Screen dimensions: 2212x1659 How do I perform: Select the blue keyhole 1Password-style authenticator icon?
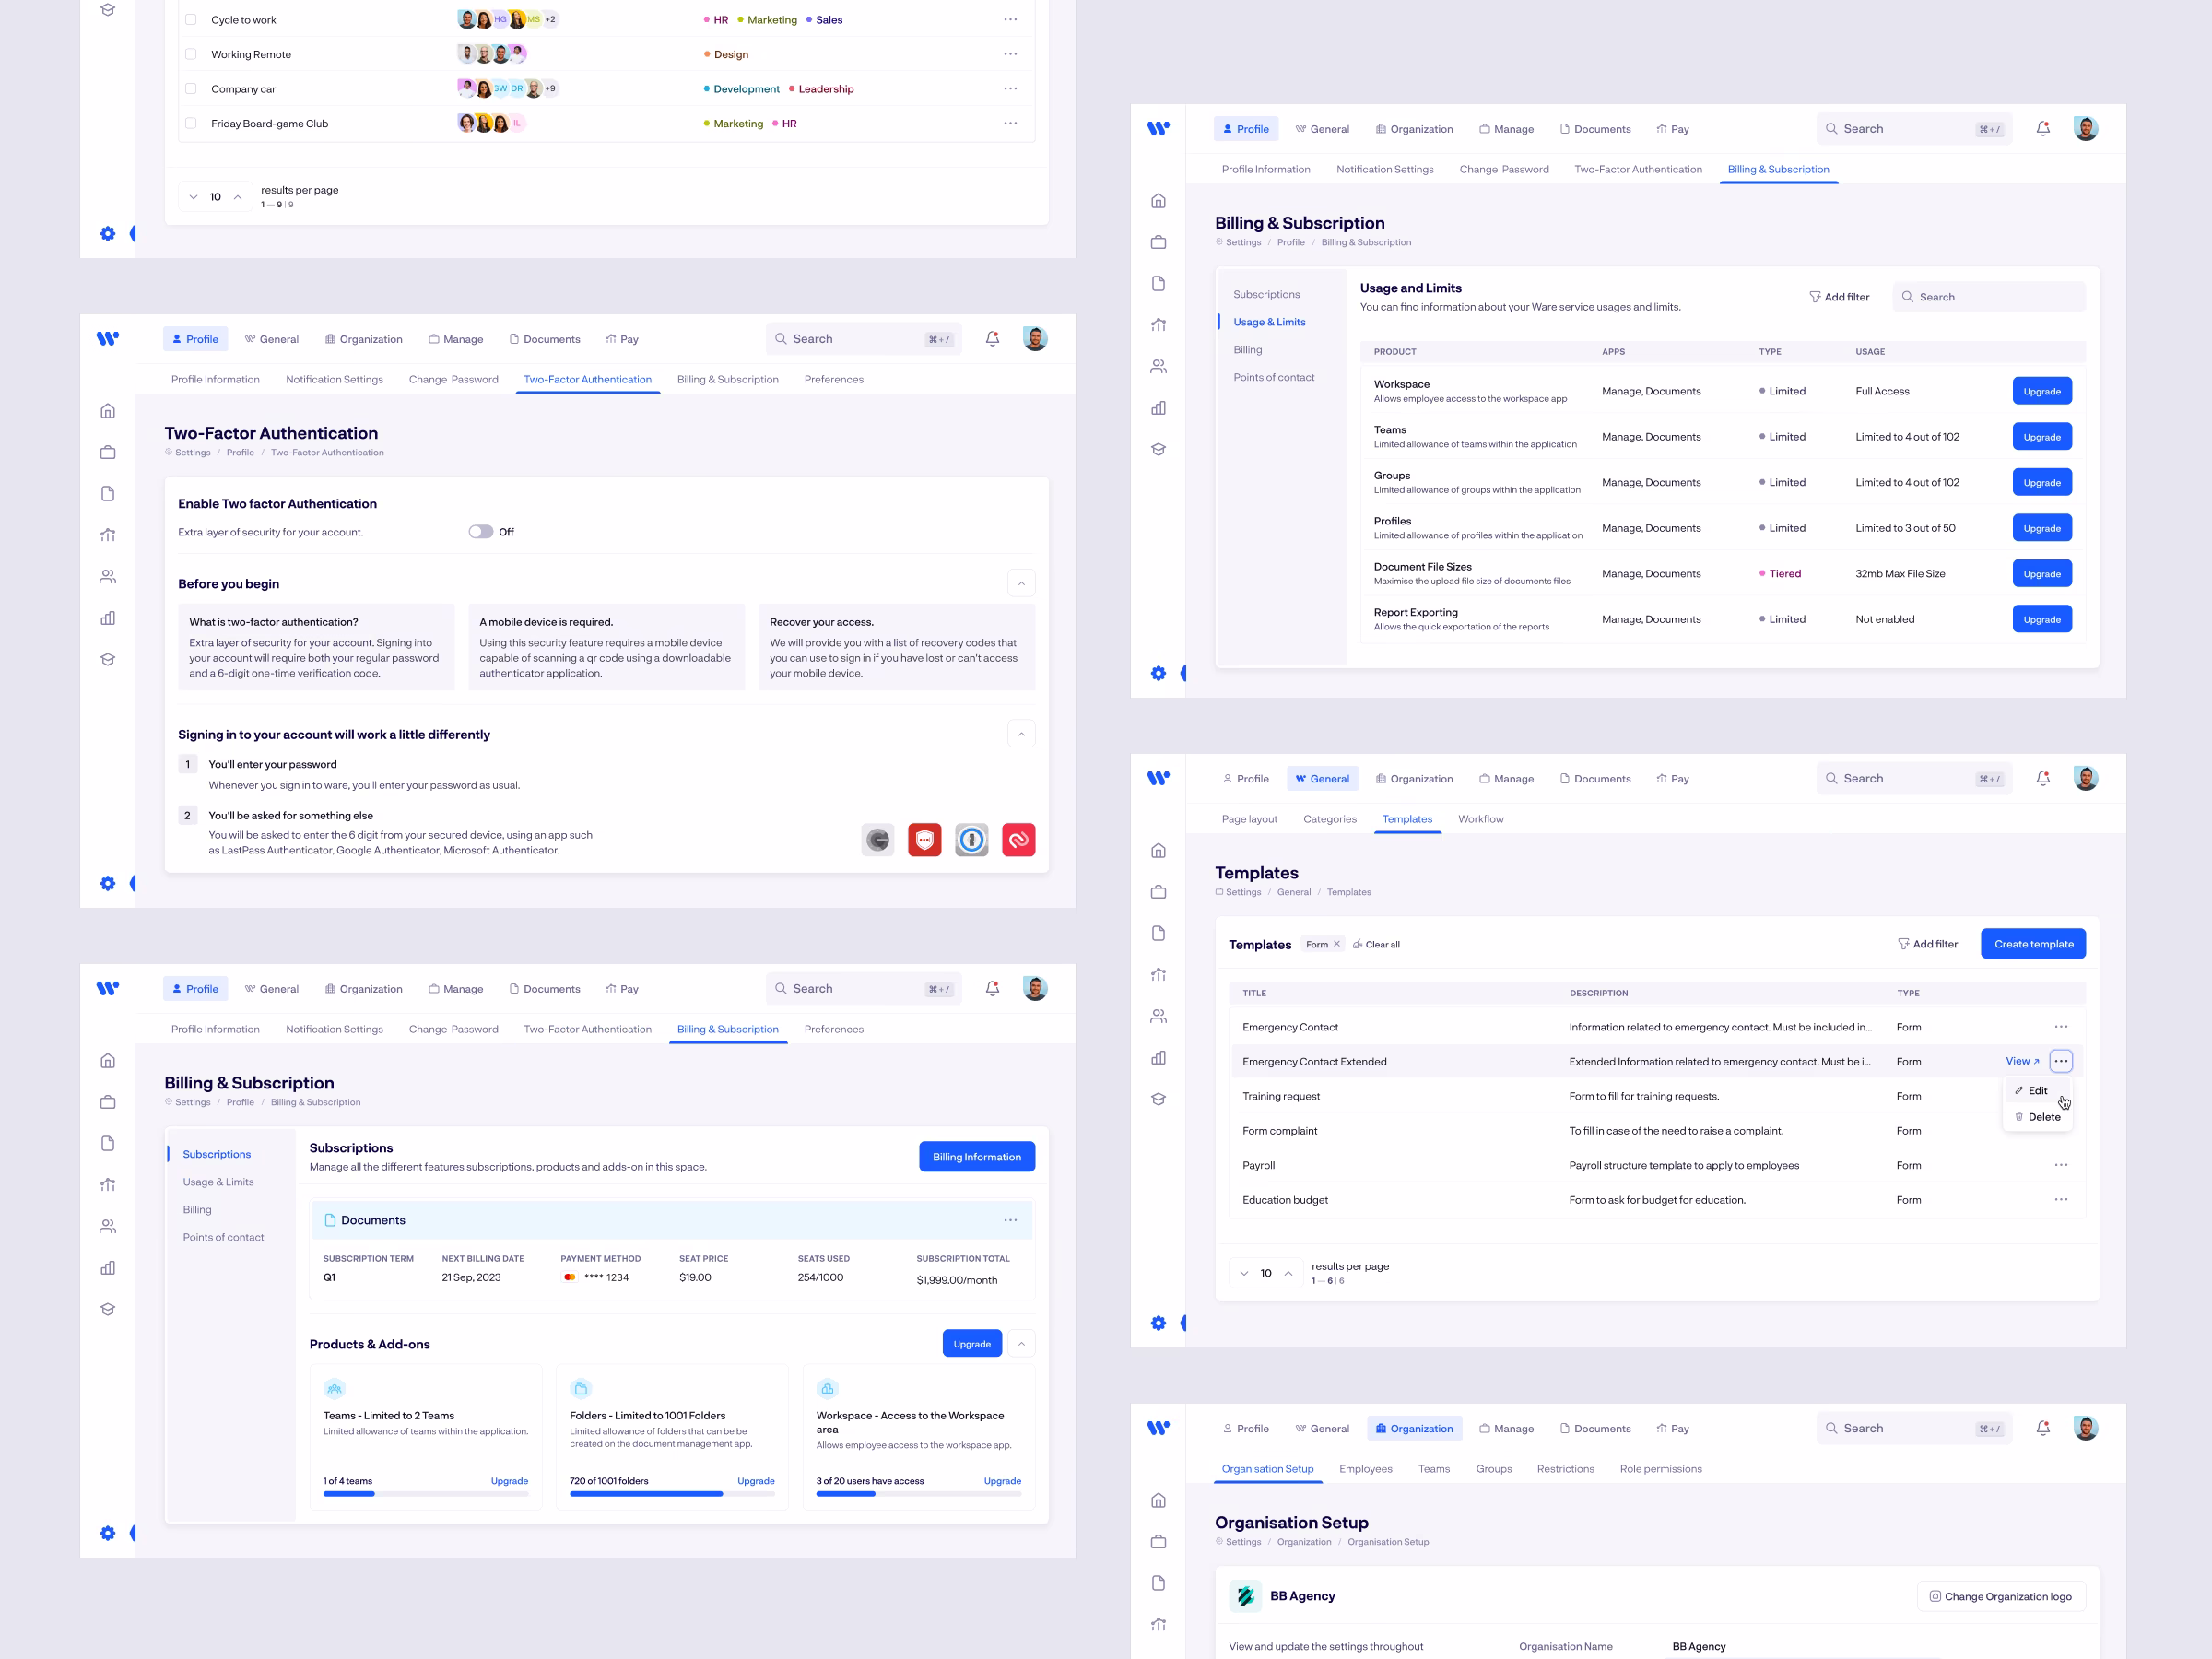[971, 840]
